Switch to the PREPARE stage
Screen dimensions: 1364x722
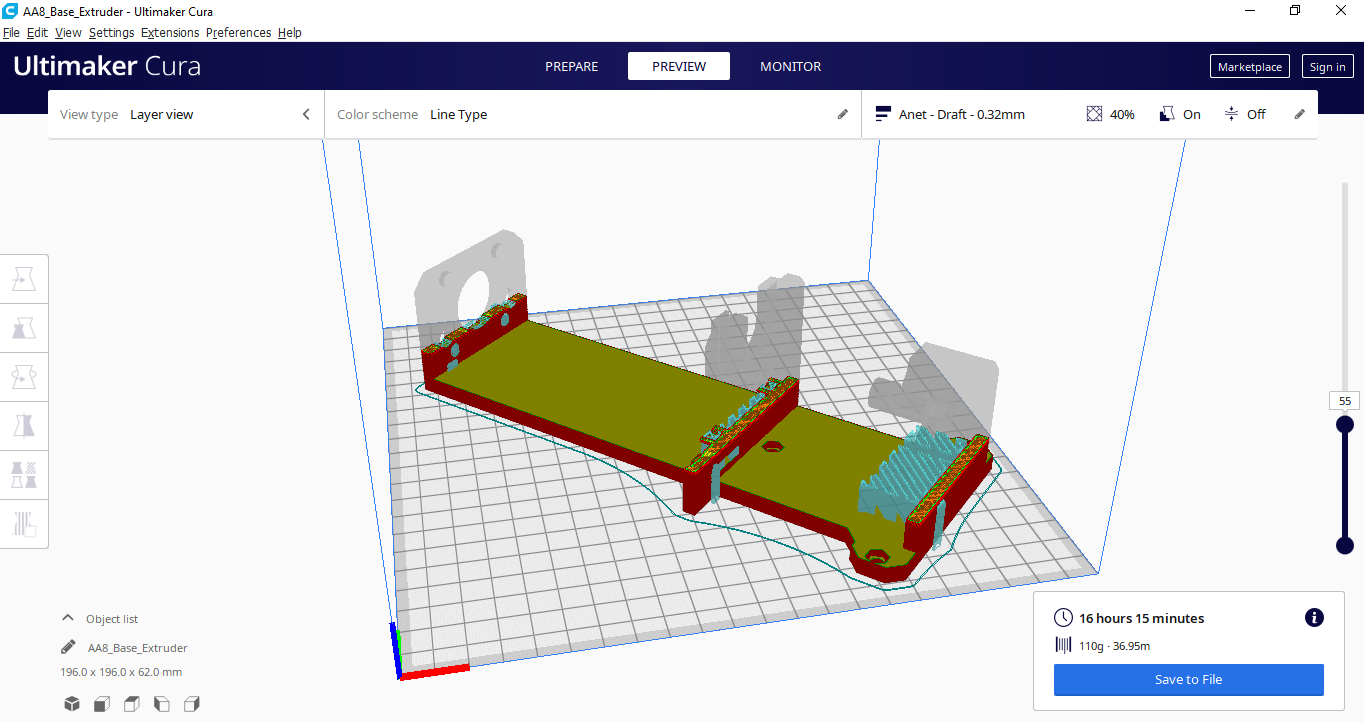tap(572, 66)
